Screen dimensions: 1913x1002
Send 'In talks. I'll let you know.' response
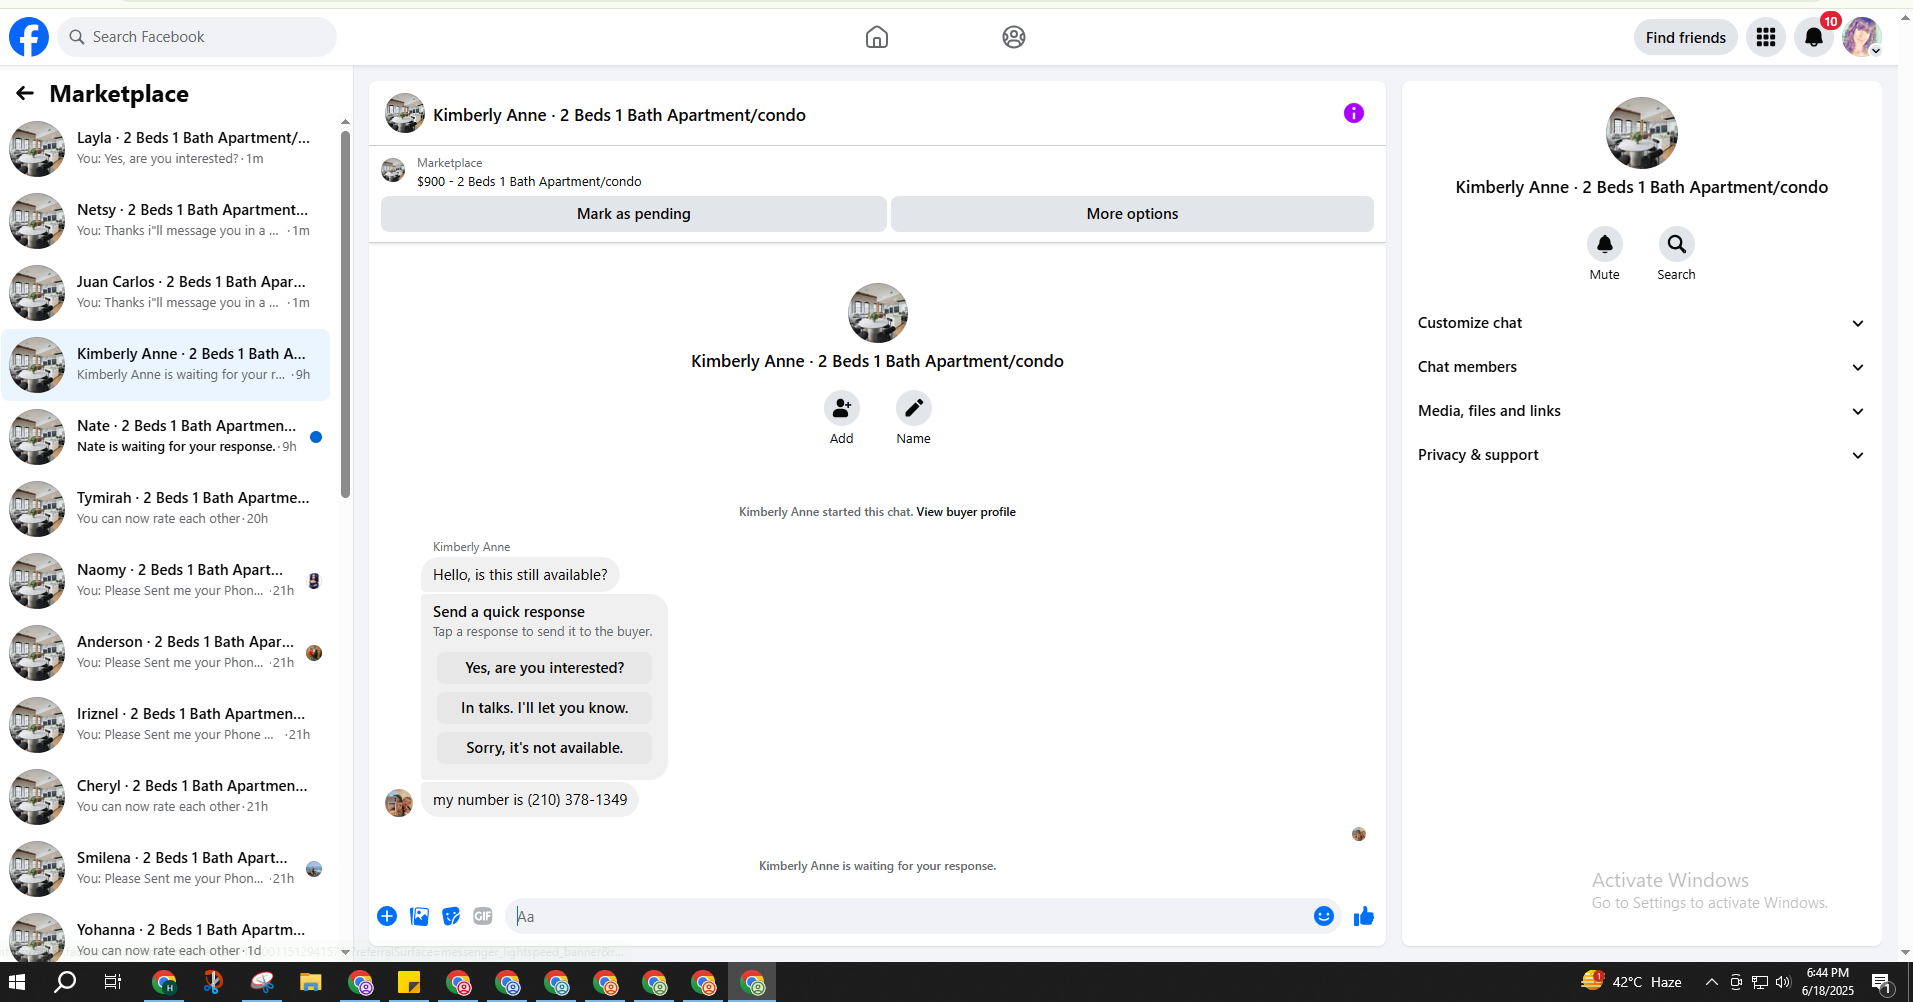(x=545, y=708)
